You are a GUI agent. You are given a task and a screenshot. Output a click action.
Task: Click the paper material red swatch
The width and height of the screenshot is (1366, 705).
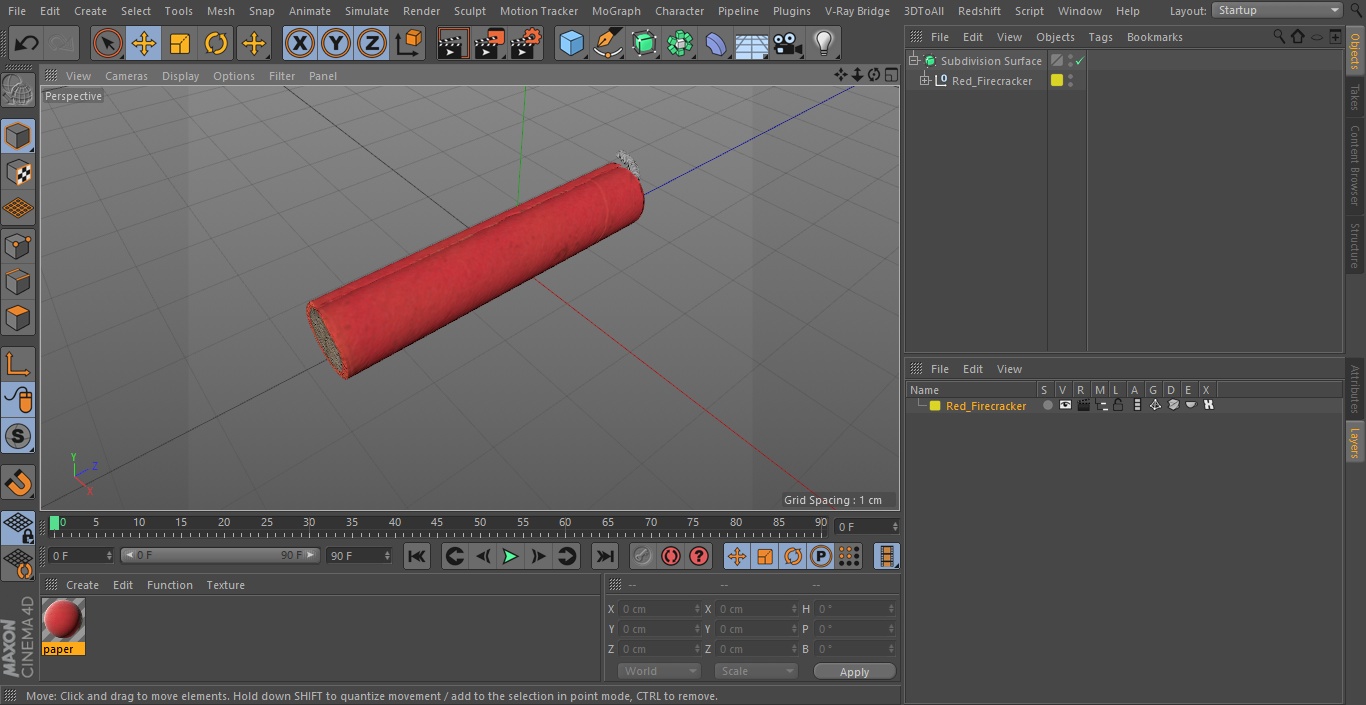coord(63,620)
